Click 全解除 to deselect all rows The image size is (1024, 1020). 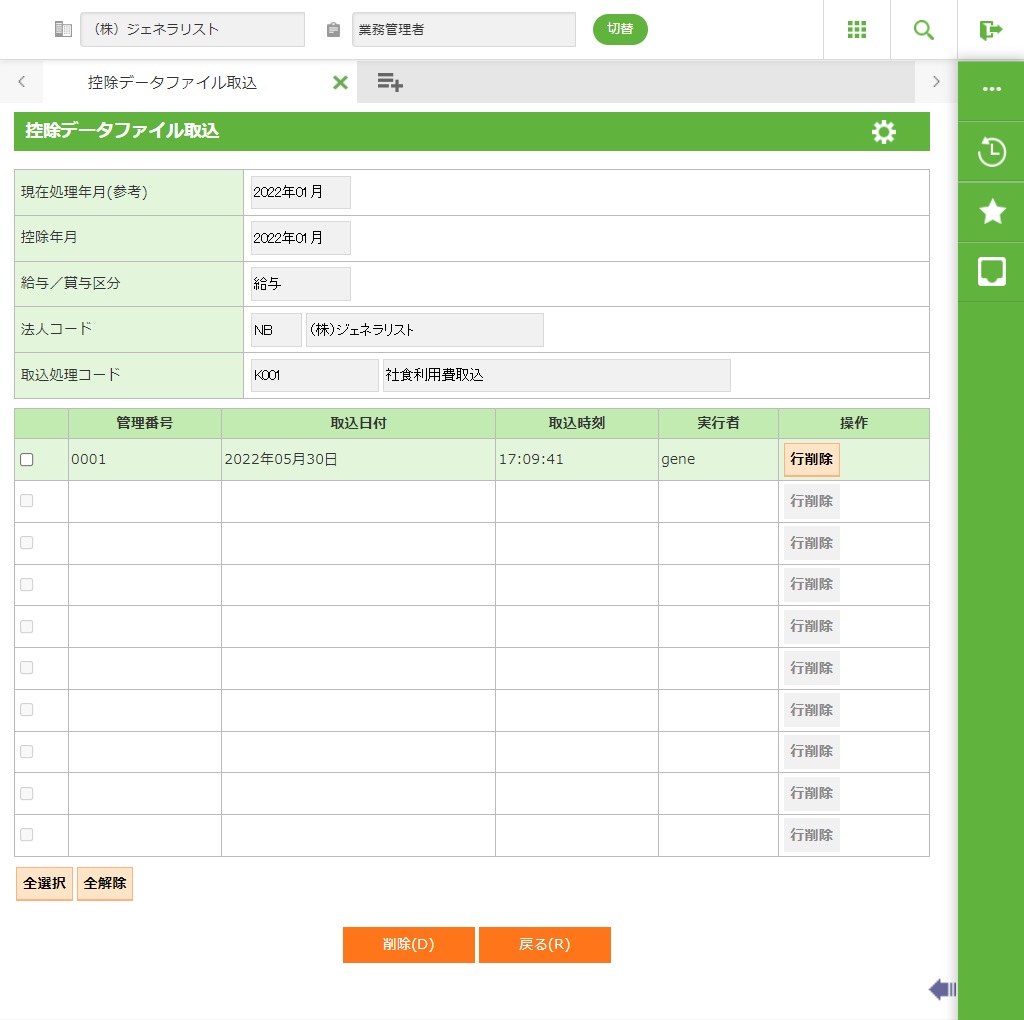click(105, 884)
